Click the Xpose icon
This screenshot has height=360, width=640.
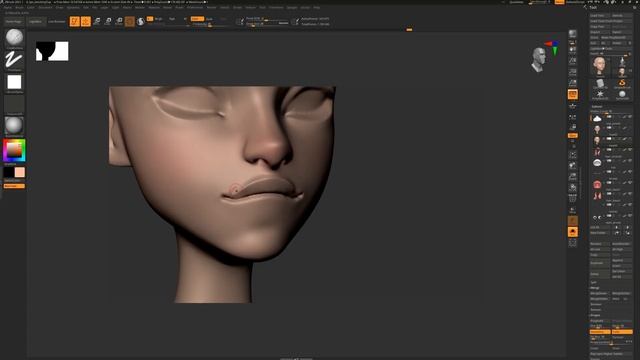tap(573, 243)
